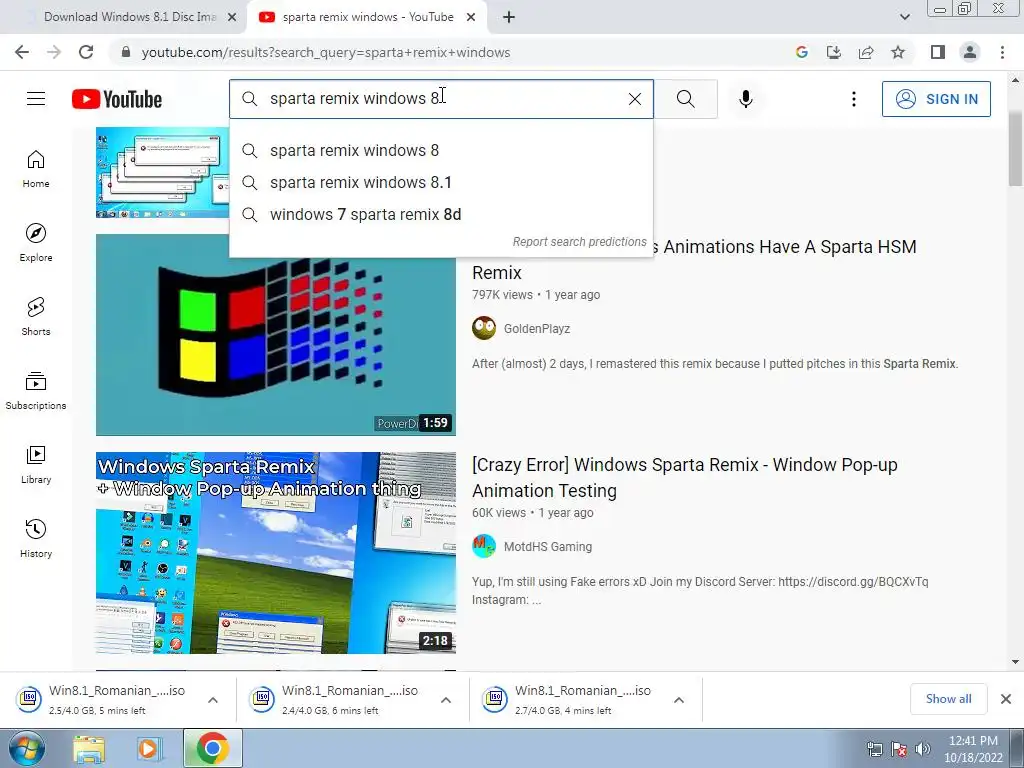Image resolution: width=1024 pixels, height=768 pixels.
Task: Click the taskbar clock showing 12:41 PM
Action: coord(973,749)
